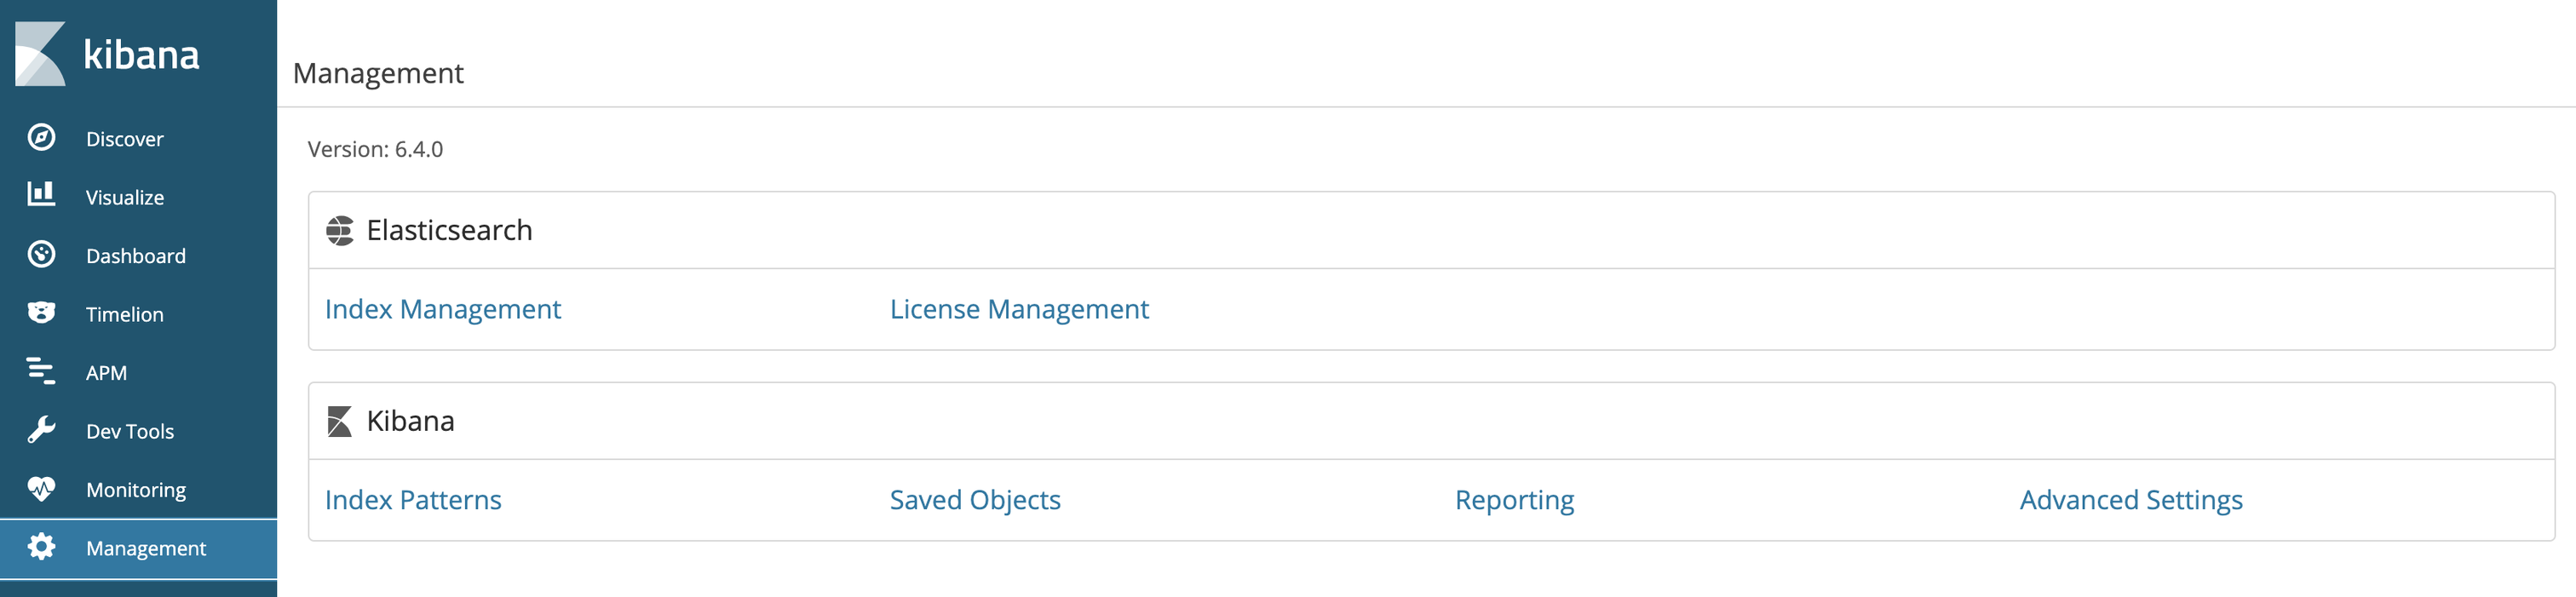Viewport: 2576px width, 597px height.
Task: Open Monitoring via the heartbeat icon
Action: 41,489
